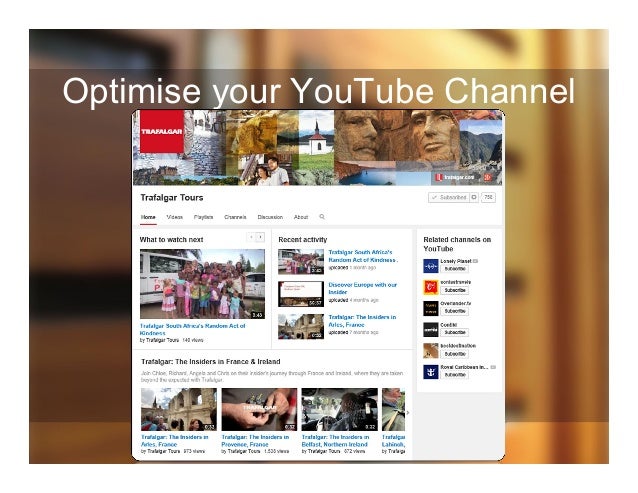Go to the Channels tab
This screenshot has height=493, width=638.
(x=235, y=217)
